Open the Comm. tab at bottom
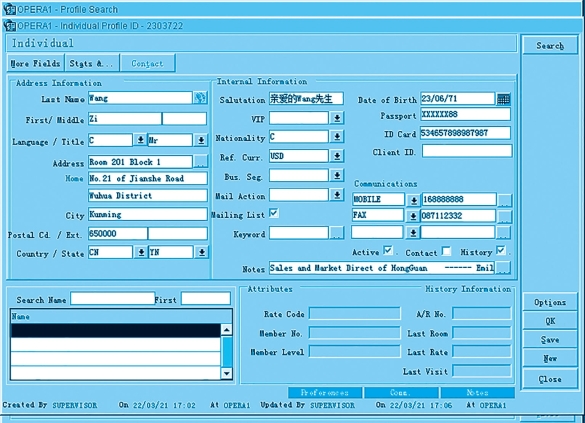 (x=401, y=392)
